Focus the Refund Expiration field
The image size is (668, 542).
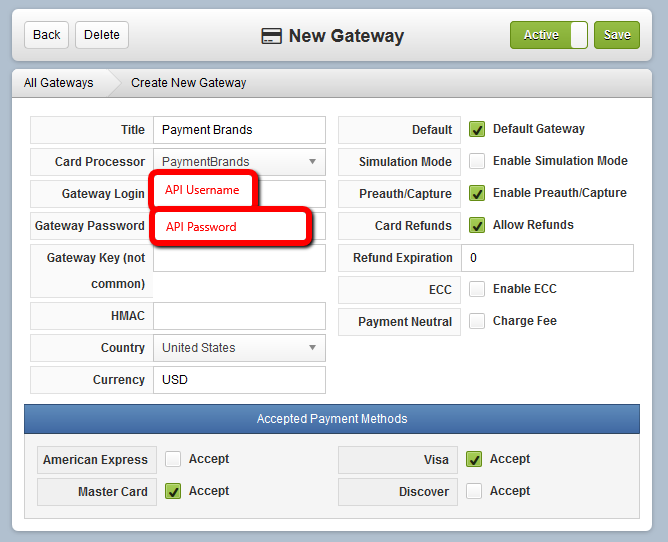point(547,258)
